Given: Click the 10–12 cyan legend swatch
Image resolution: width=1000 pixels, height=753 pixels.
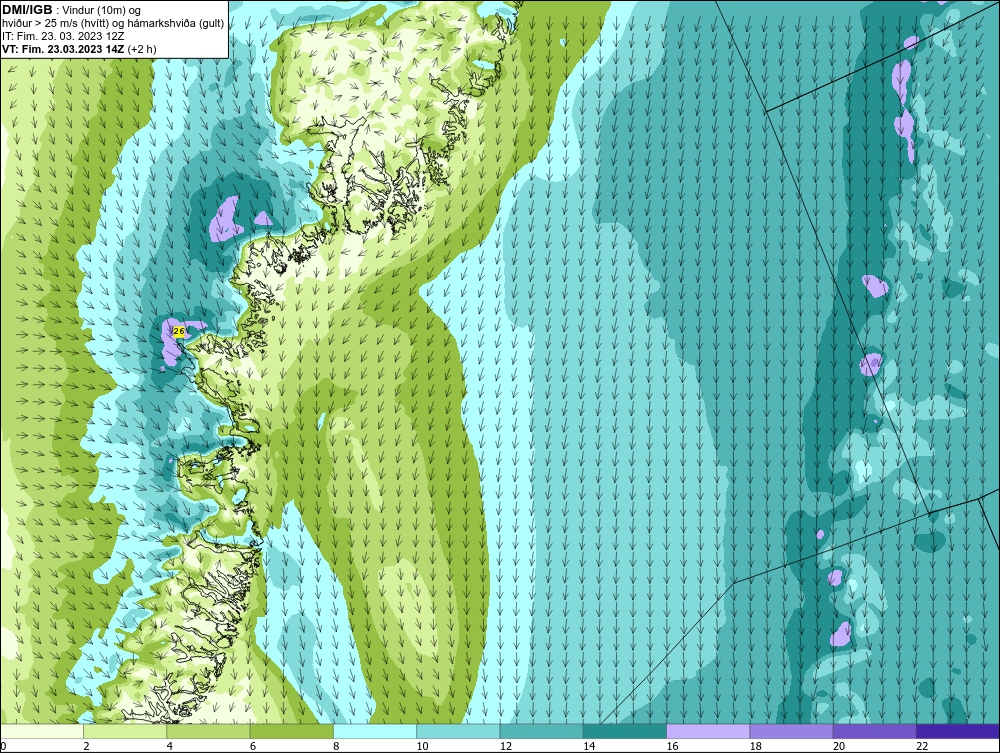Looking at the screenshot, I should [x=458, y=731].
